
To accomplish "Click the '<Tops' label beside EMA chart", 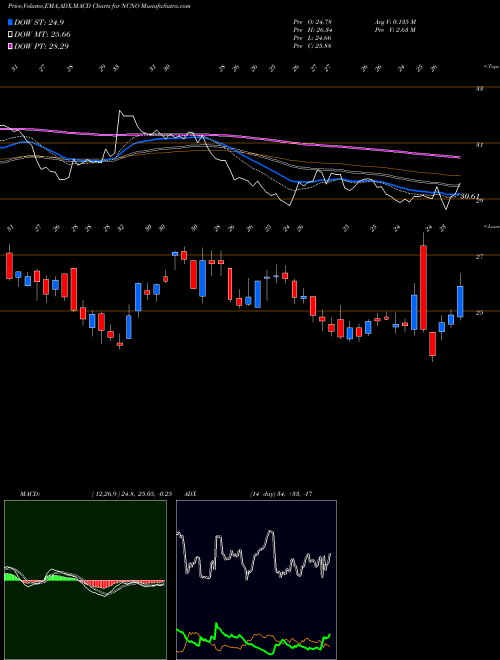I will (x=492, y=67).
